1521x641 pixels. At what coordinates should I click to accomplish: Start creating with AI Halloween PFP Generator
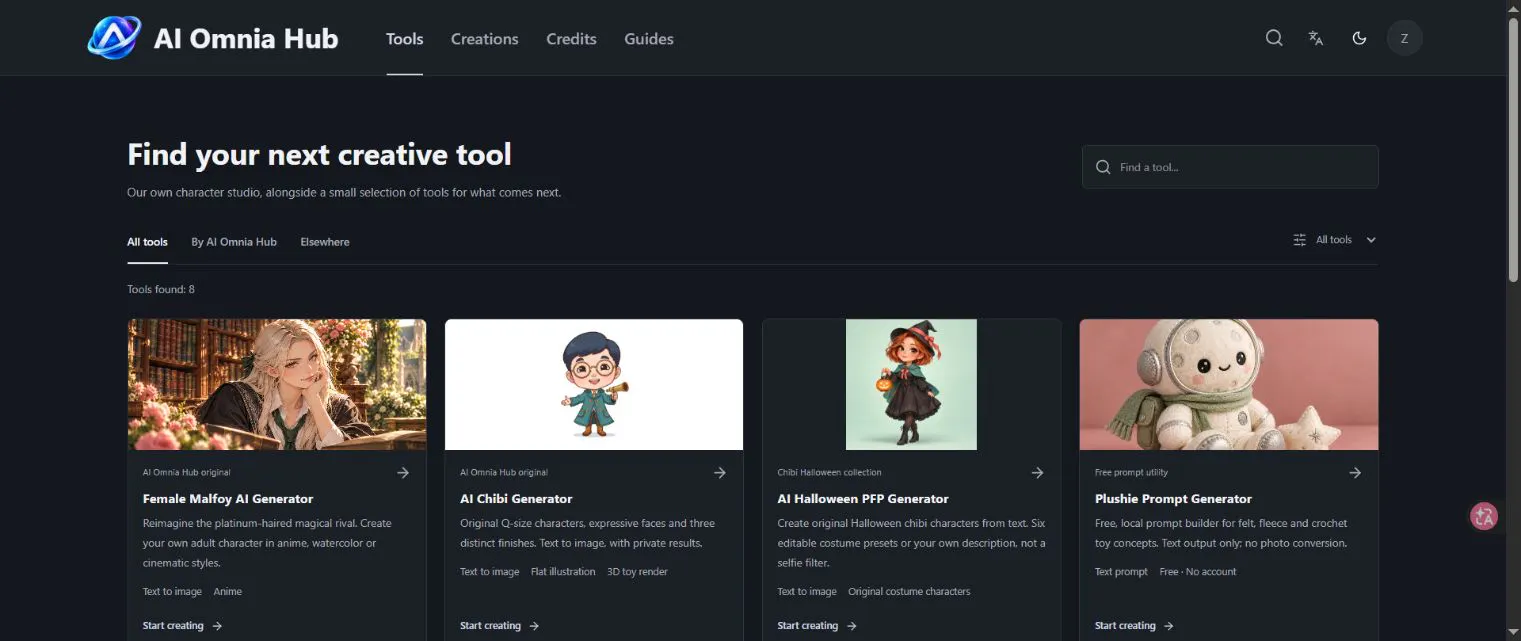click(817, 626)
